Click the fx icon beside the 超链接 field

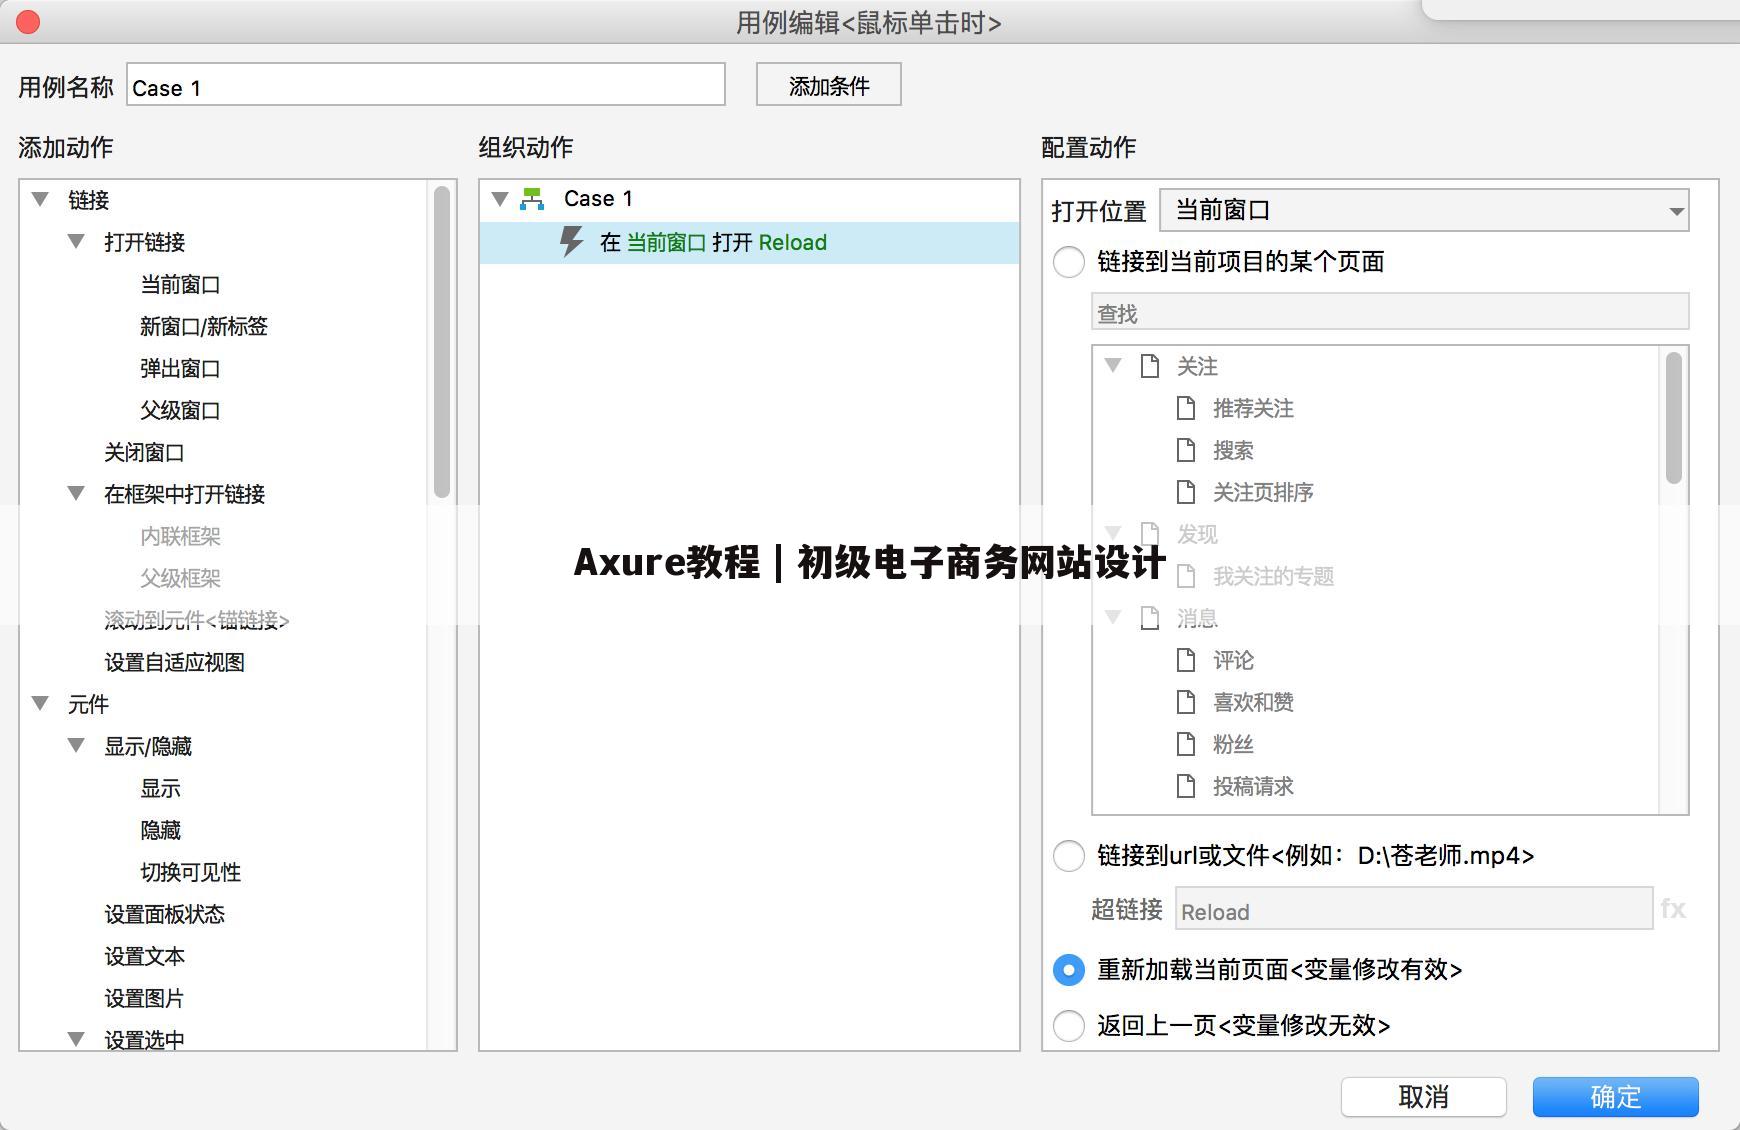[x=1673, y=909]
